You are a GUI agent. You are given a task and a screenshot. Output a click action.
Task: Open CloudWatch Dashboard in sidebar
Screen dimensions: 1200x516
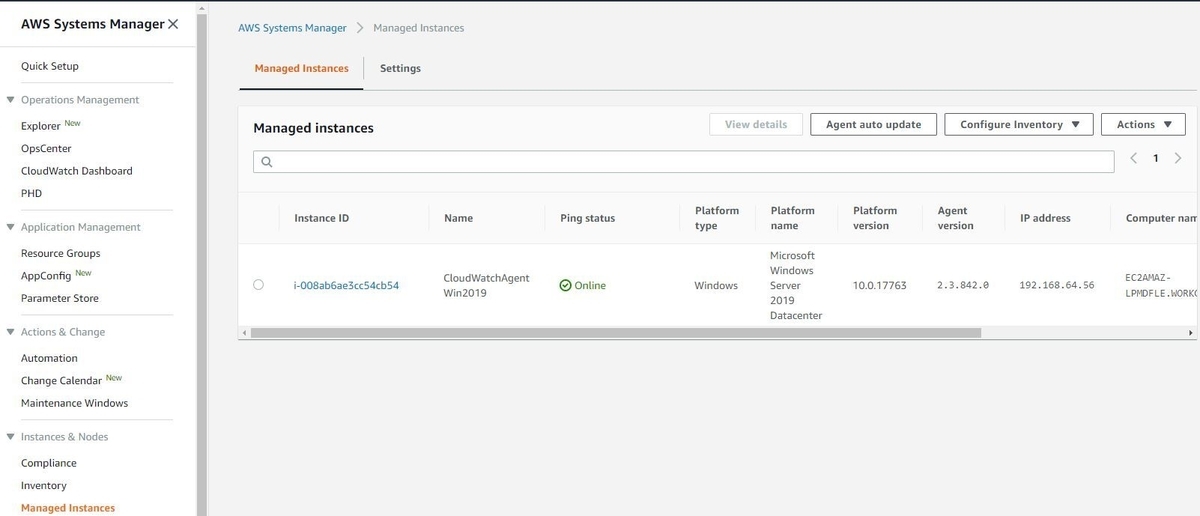click(x=77, y=171)
